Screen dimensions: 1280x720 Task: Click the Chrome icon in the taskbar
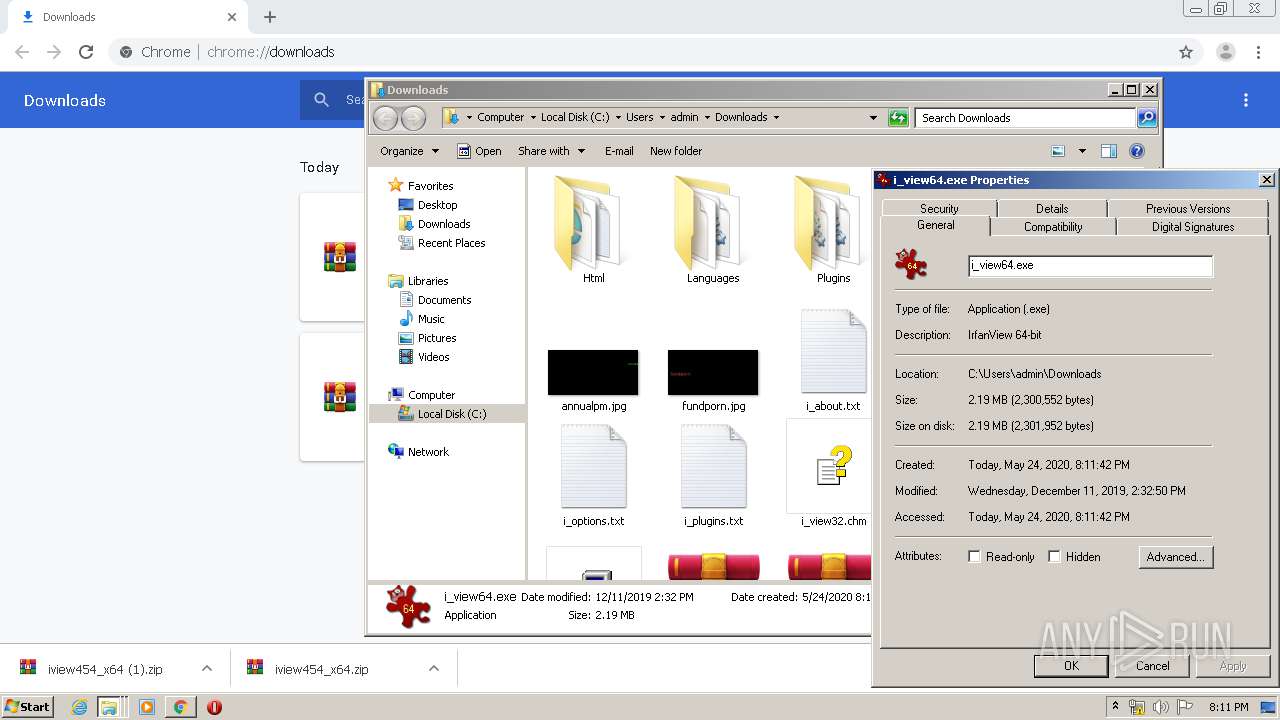coord(180,707)
